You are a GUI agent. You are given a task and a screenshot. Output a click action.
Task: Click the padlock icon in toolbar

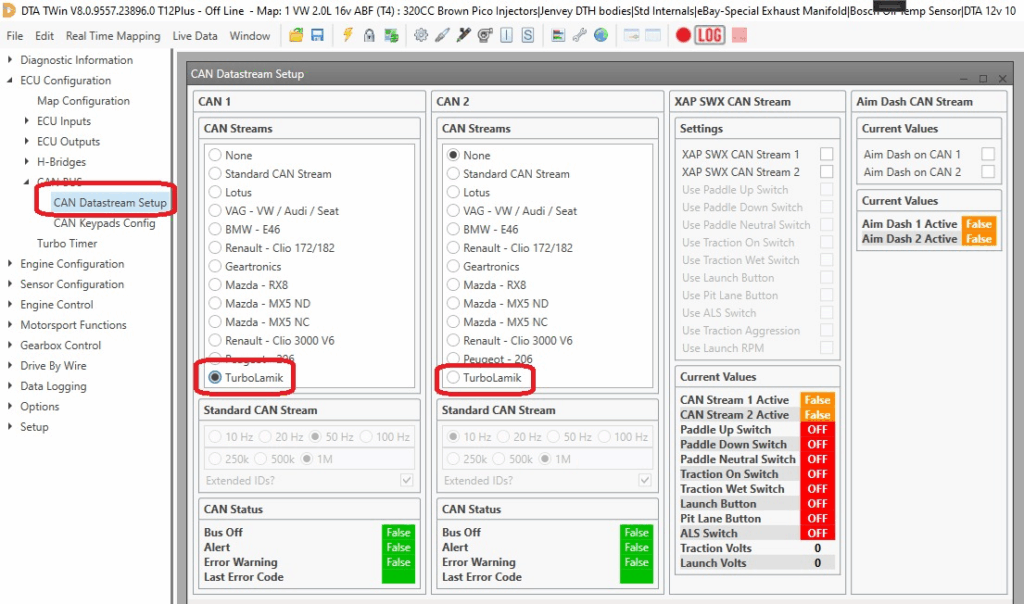[369, 35]
